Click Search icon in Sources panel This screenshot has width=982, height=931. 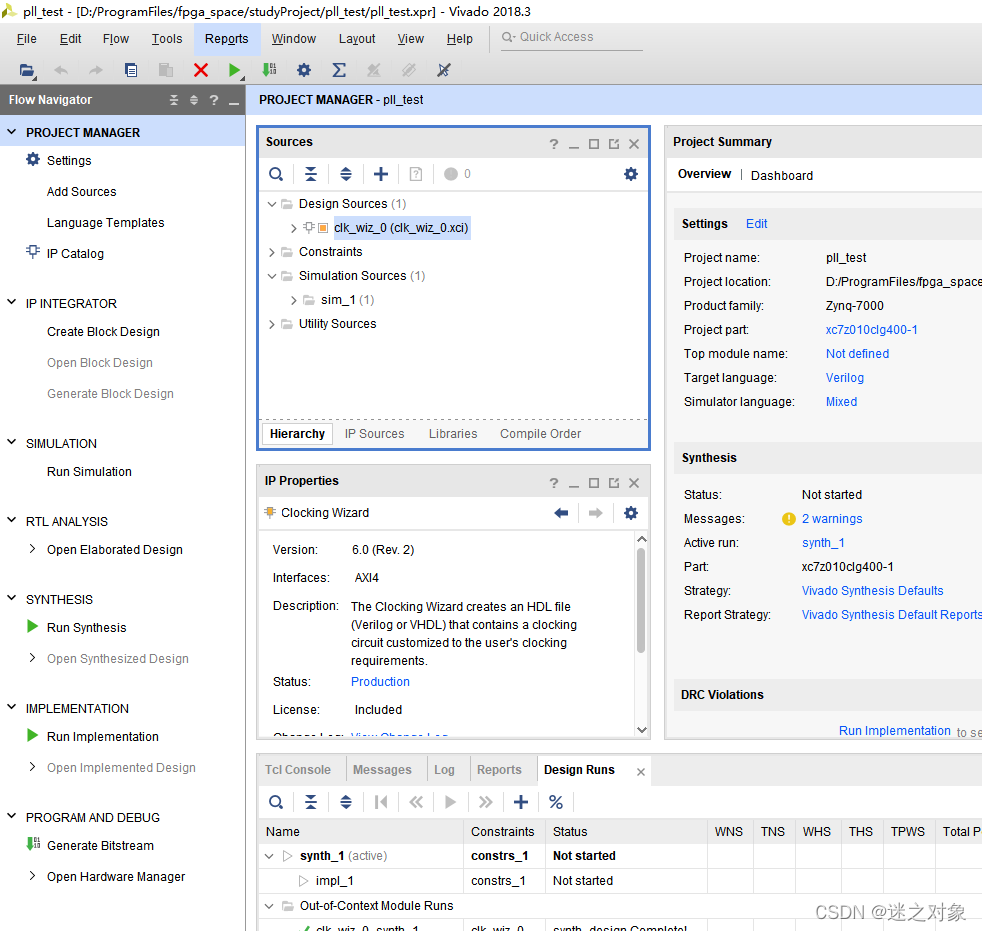coord(276,174)
